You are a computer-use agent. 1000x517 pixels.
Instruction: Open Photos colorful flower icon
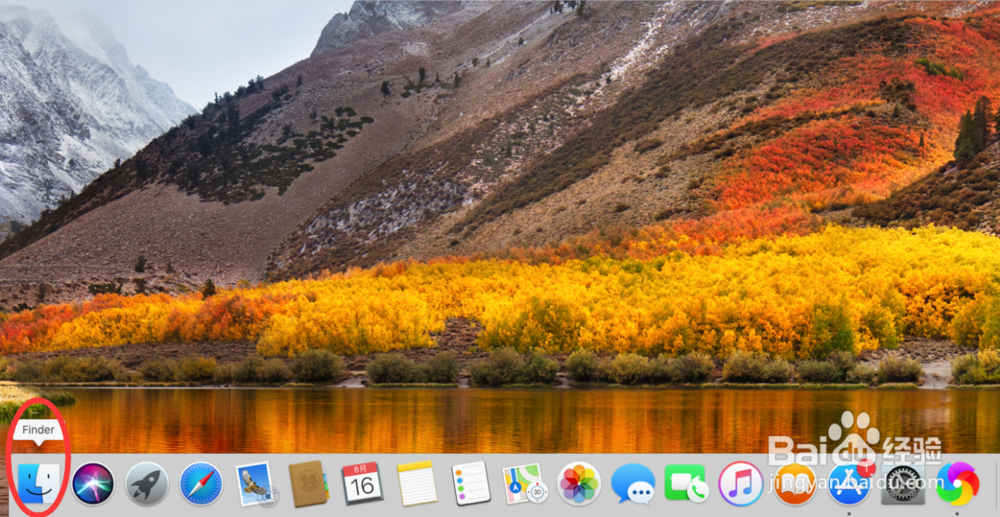[579, 483]
